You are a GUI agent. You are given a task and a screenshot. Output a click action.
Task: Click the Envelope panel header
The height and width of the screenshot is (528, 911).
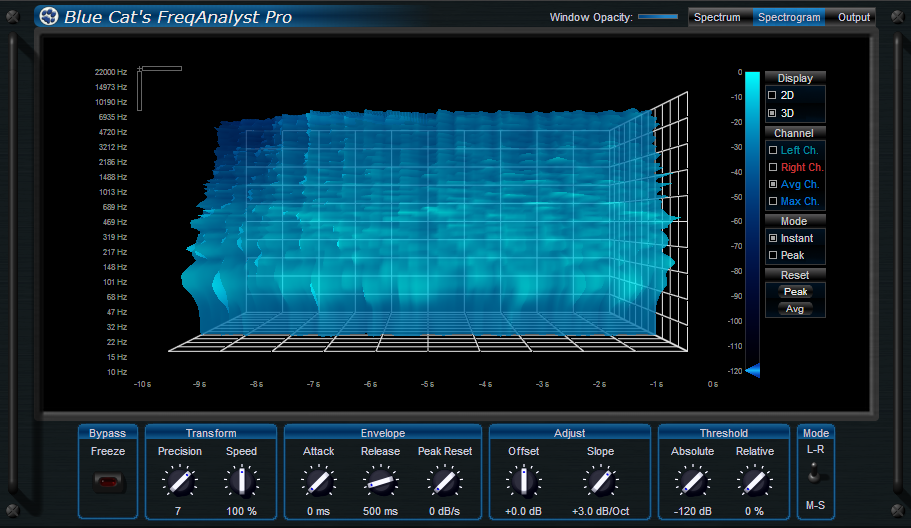coord(383,433)
